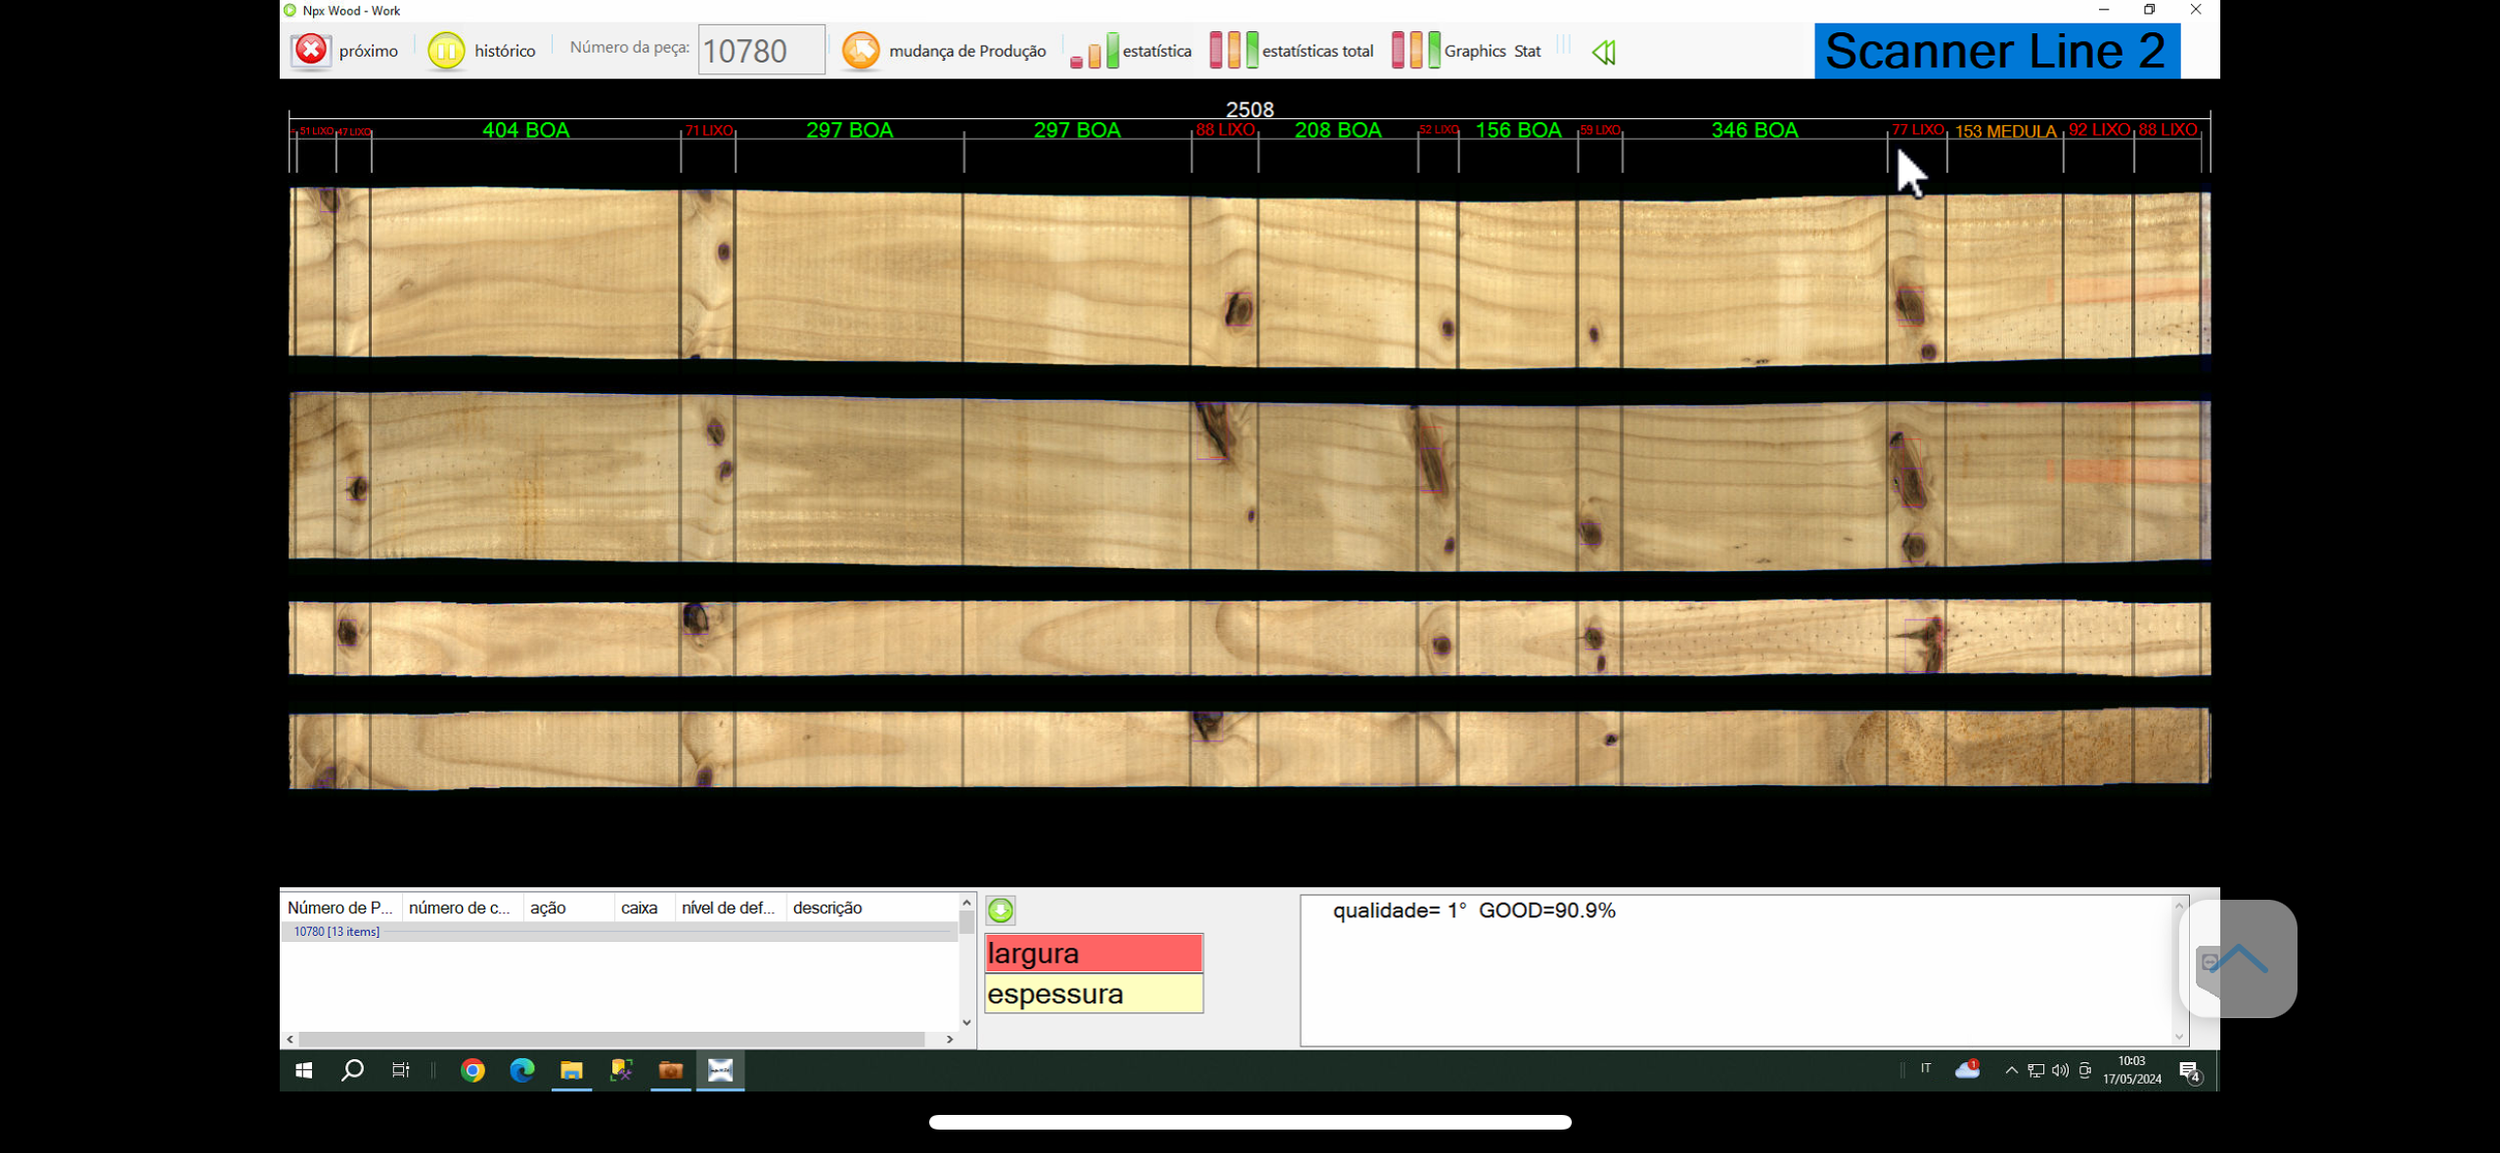Viewport: 2500px width, 1153px height.
Task: Click the red próximo X icon
Action: (x=311, y=50)
